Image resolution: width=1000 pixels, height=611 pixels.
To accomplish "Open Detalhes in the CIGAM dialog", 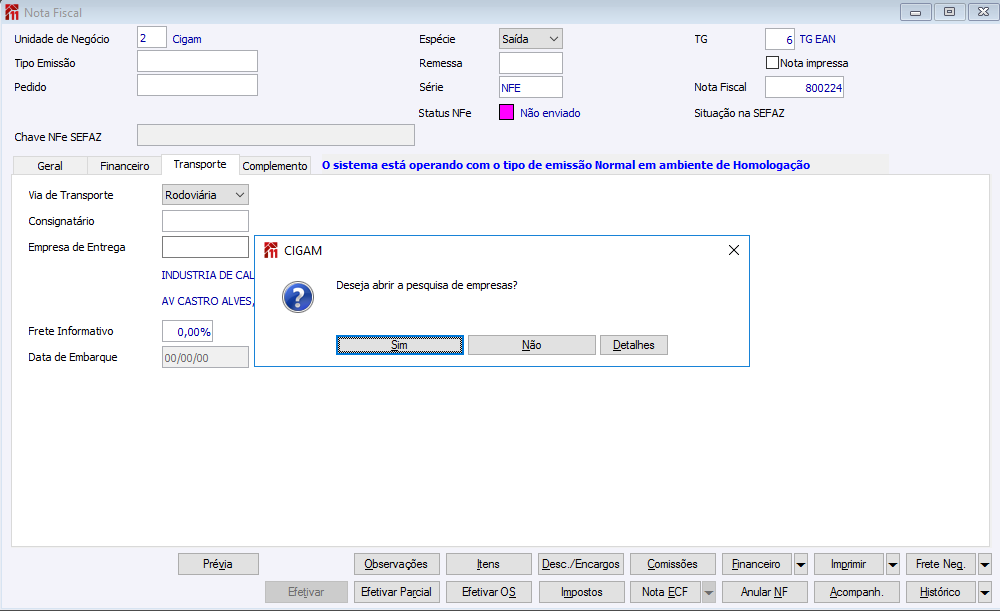I will coord(634,345).
